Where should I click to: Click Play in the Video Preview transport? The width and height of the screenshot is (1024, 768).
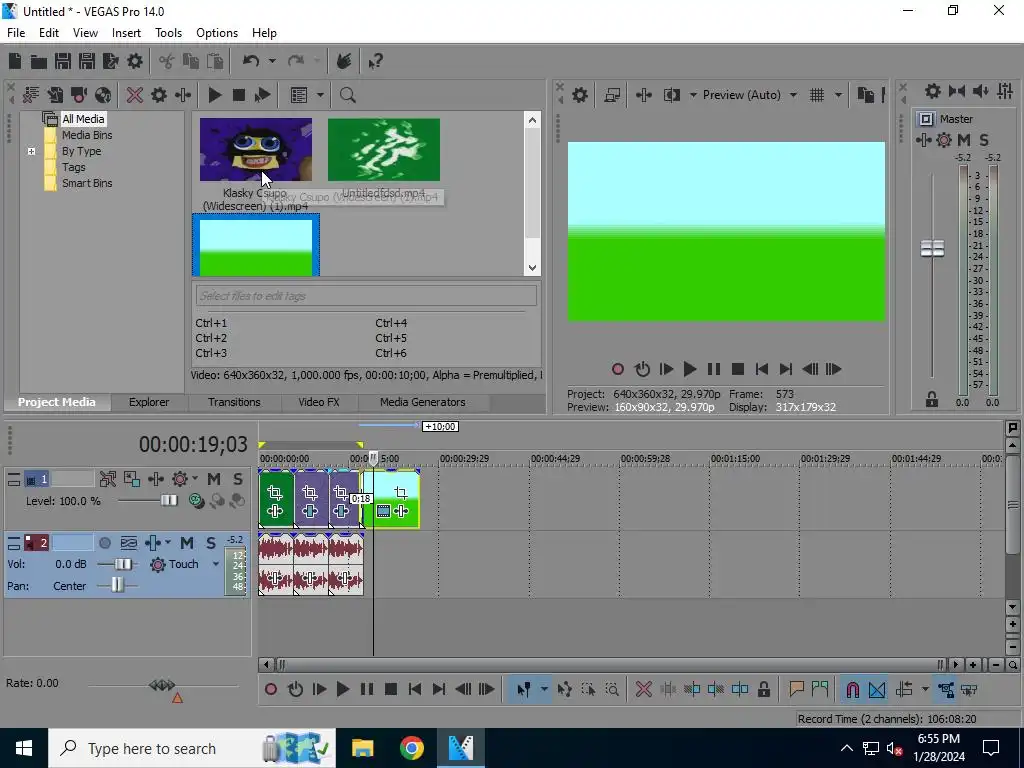[689, 369]
